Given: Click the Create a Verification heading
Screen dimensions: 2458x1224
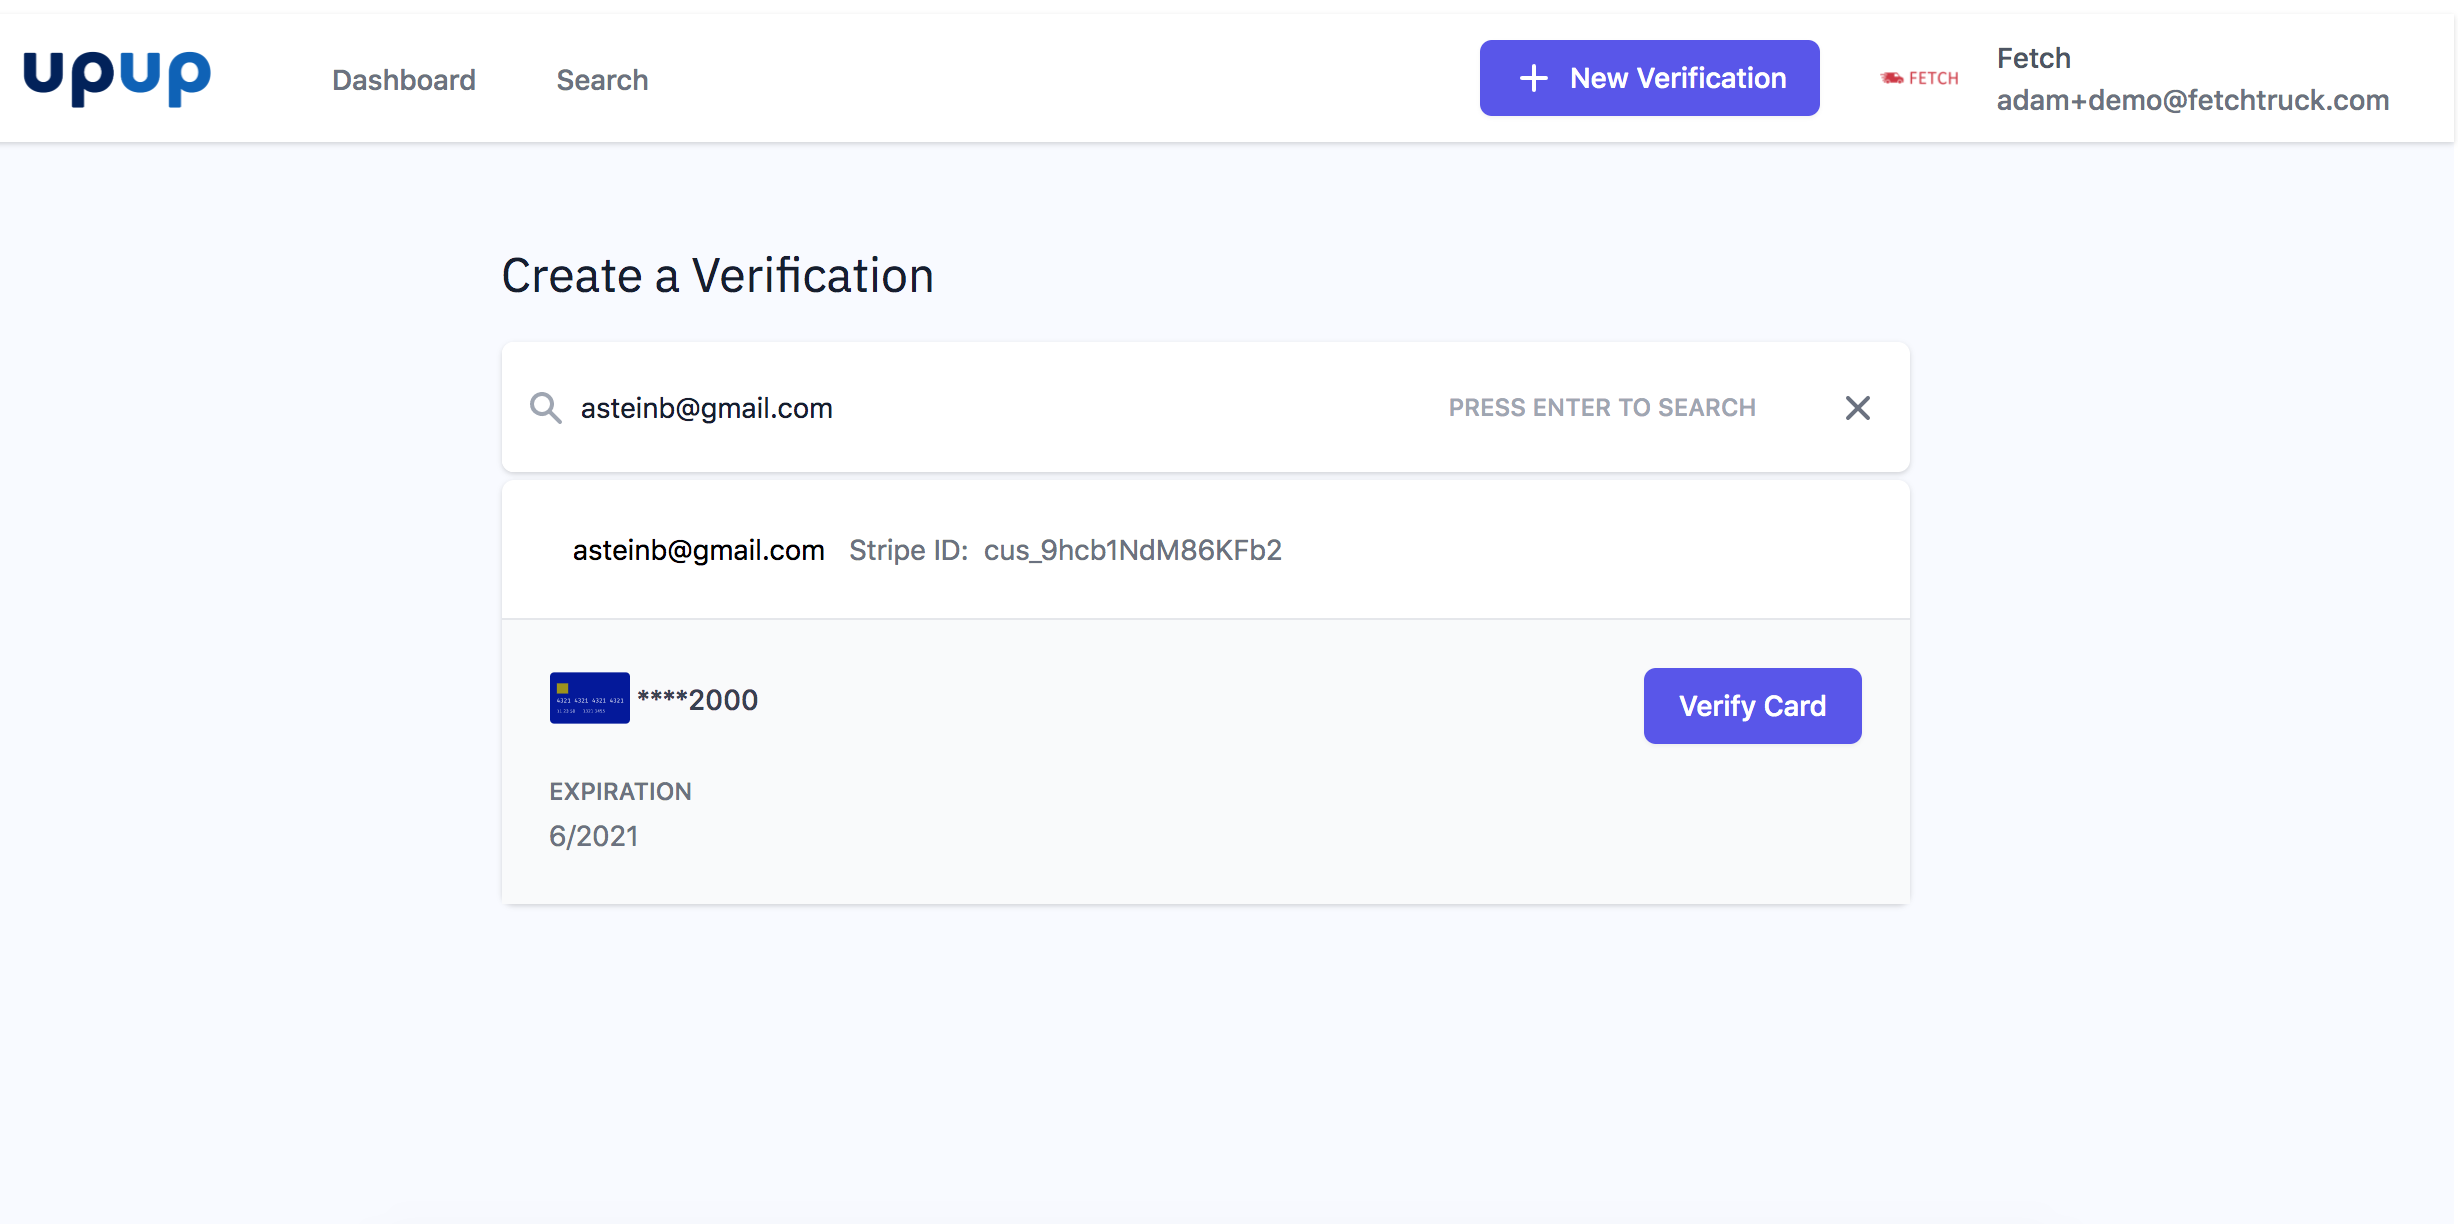Looking at the screenshot, I should pos(717,276).
